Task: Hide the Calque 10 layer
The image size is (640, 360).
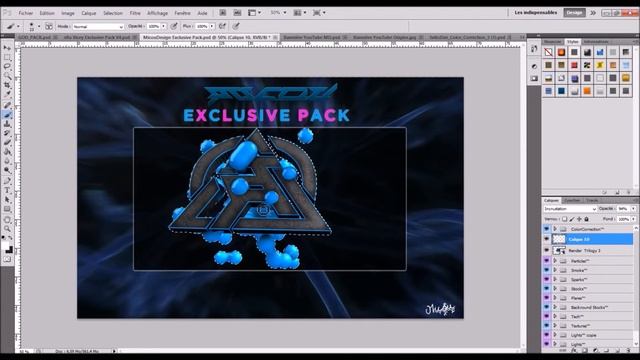Action: (547, 239)
